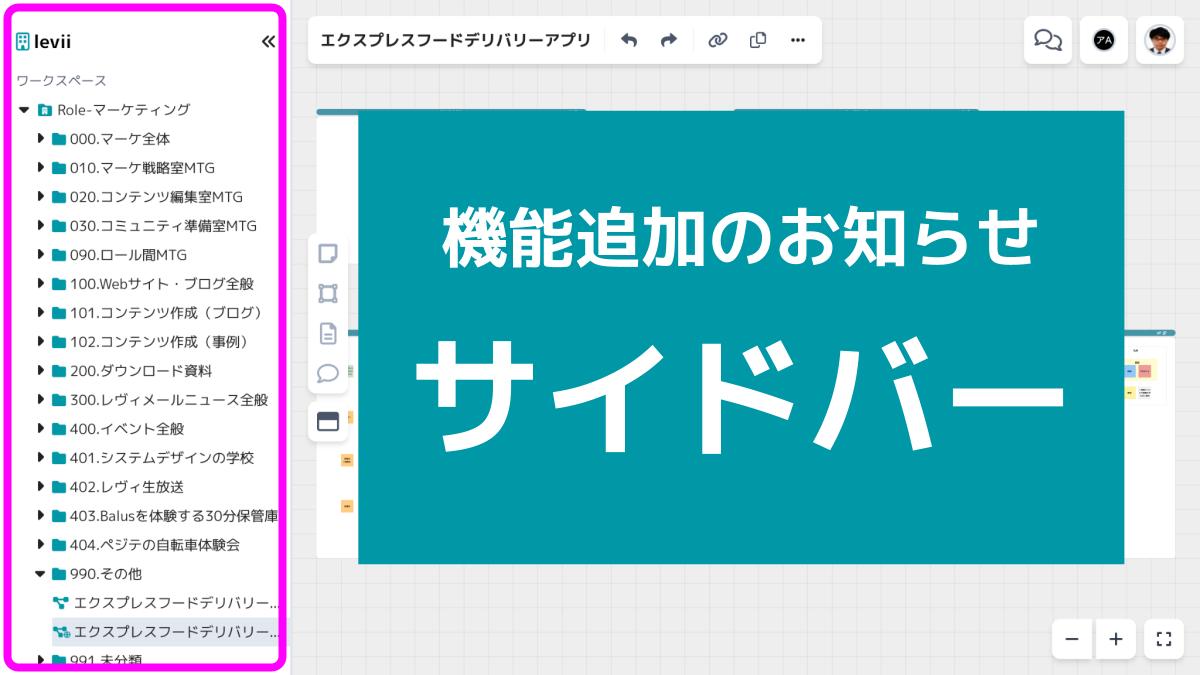Viewport: 1200px width, 675px height.
Task: Expand the 020.コンテンツ編集室MTG folder
Action: (41, 196)
